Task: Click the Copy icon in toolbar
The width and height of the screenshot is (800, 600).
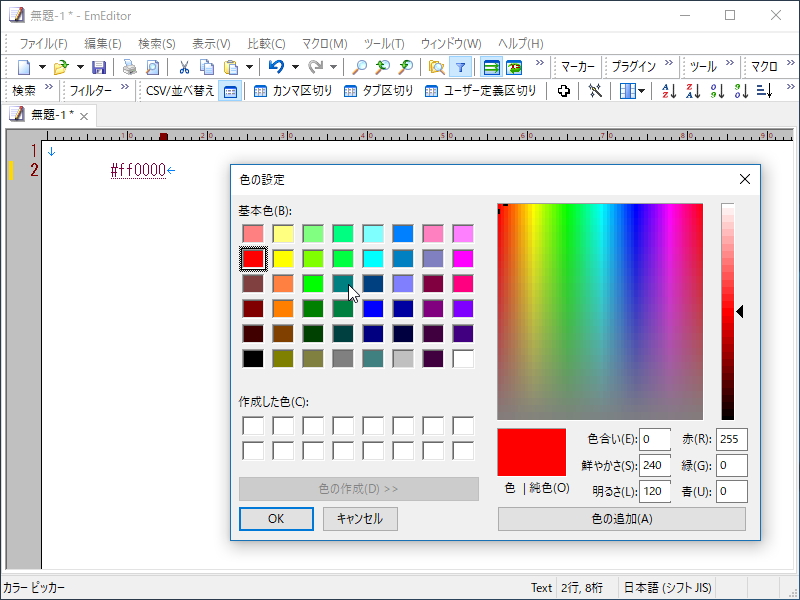Action: click(207, 67)
